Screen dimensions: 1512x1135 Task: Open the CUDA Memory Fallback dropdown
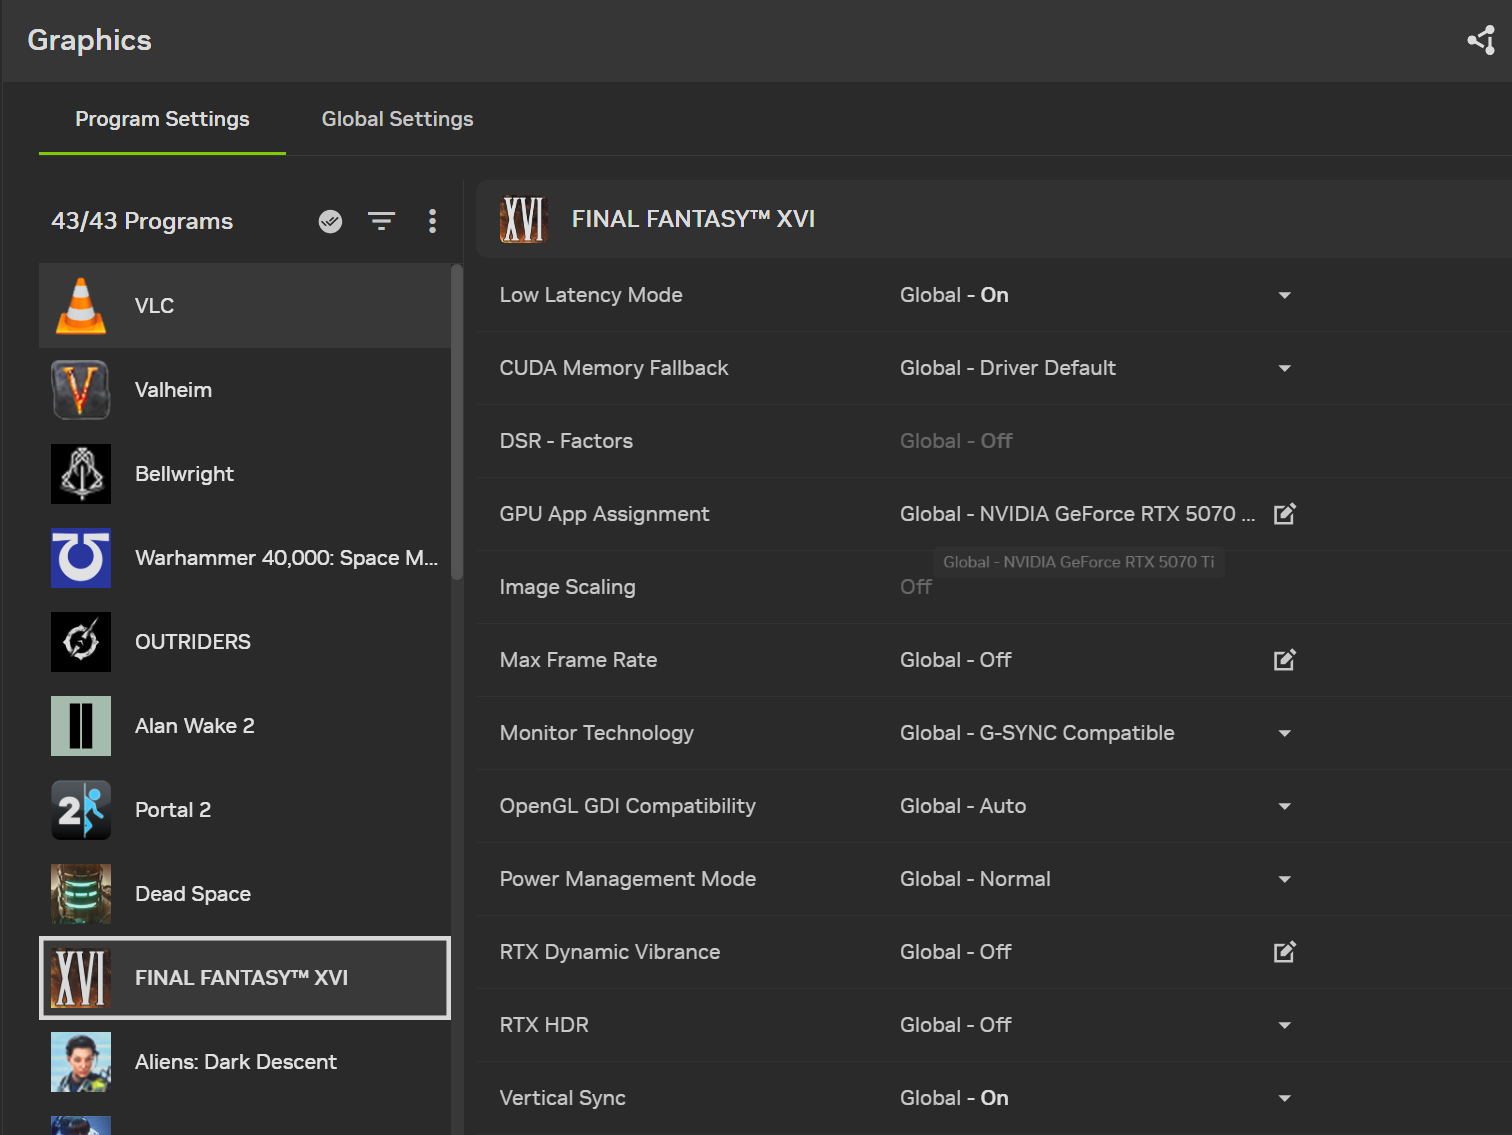[1285, 368]
